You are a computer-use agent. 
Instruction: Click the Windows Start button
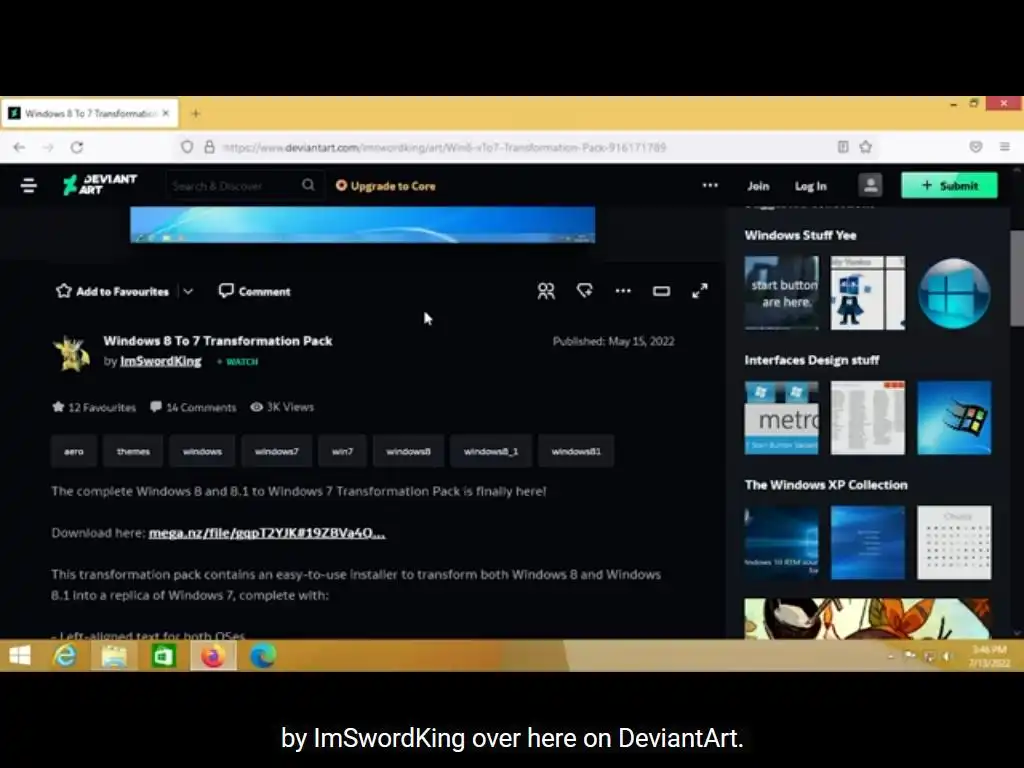pos(20,656)
